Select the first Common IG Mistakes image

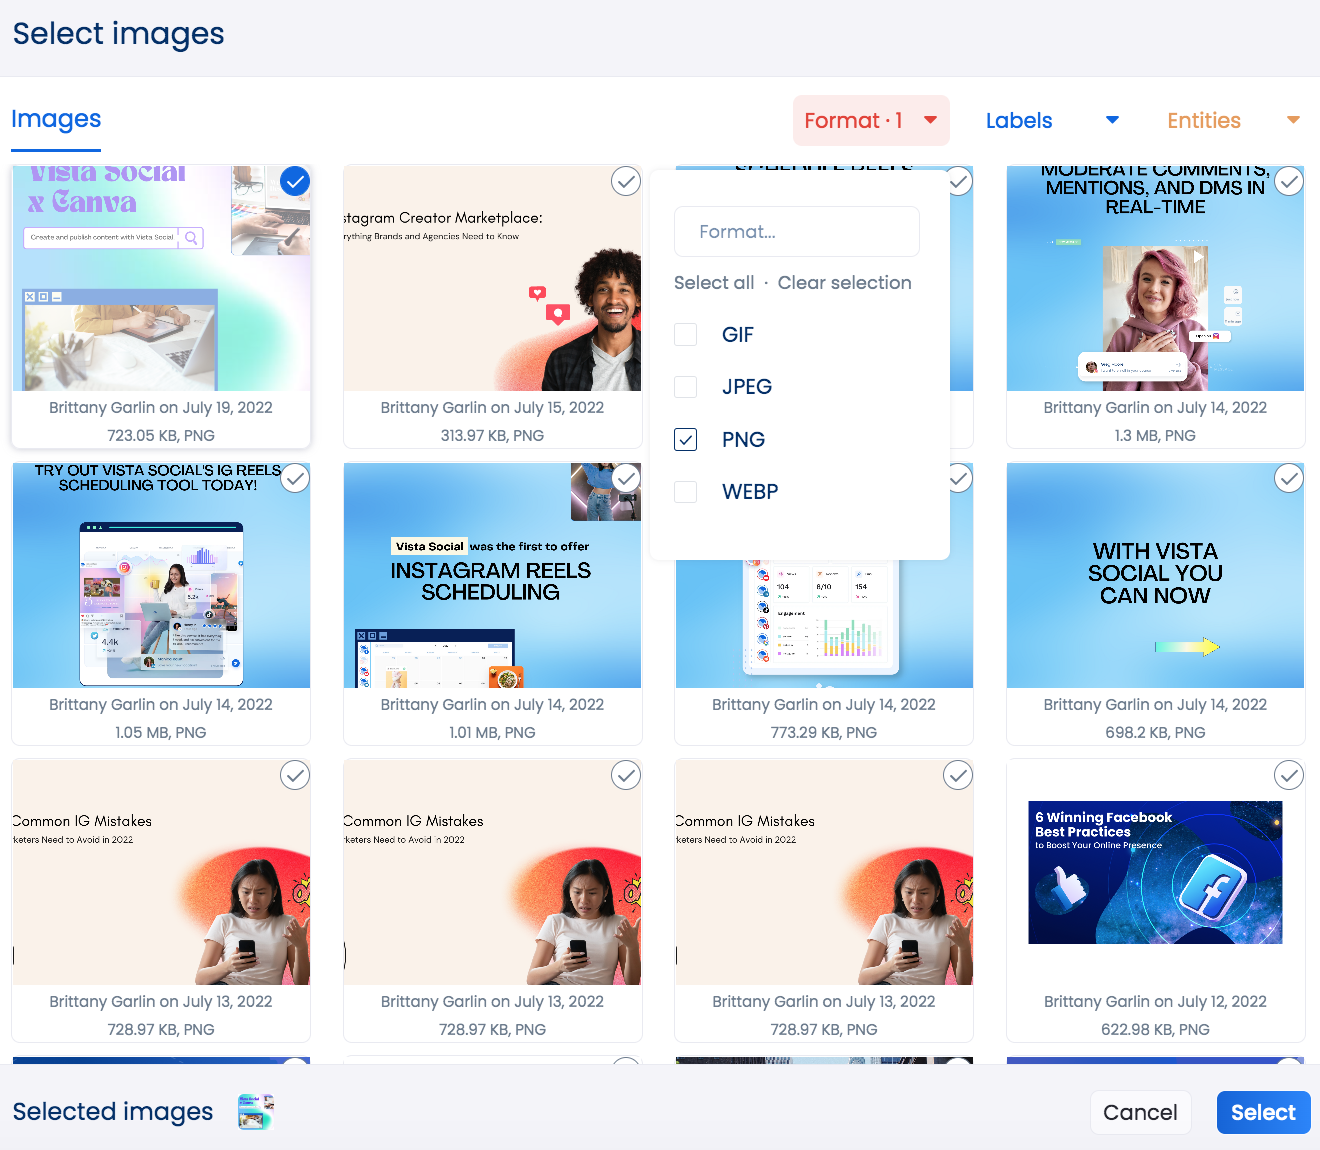tap(294, 775)
